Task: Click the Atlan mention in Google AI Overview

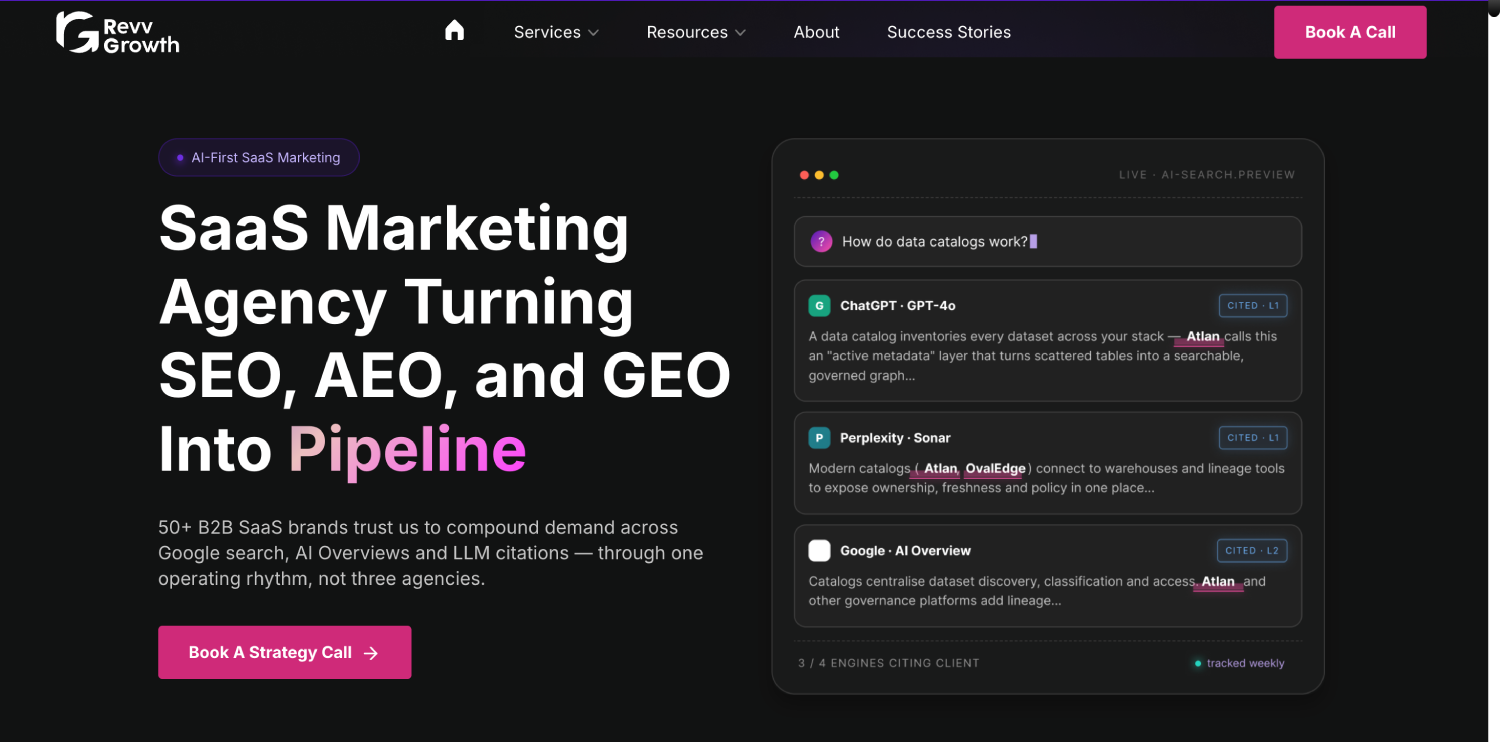Action: tap(1218, 582)
